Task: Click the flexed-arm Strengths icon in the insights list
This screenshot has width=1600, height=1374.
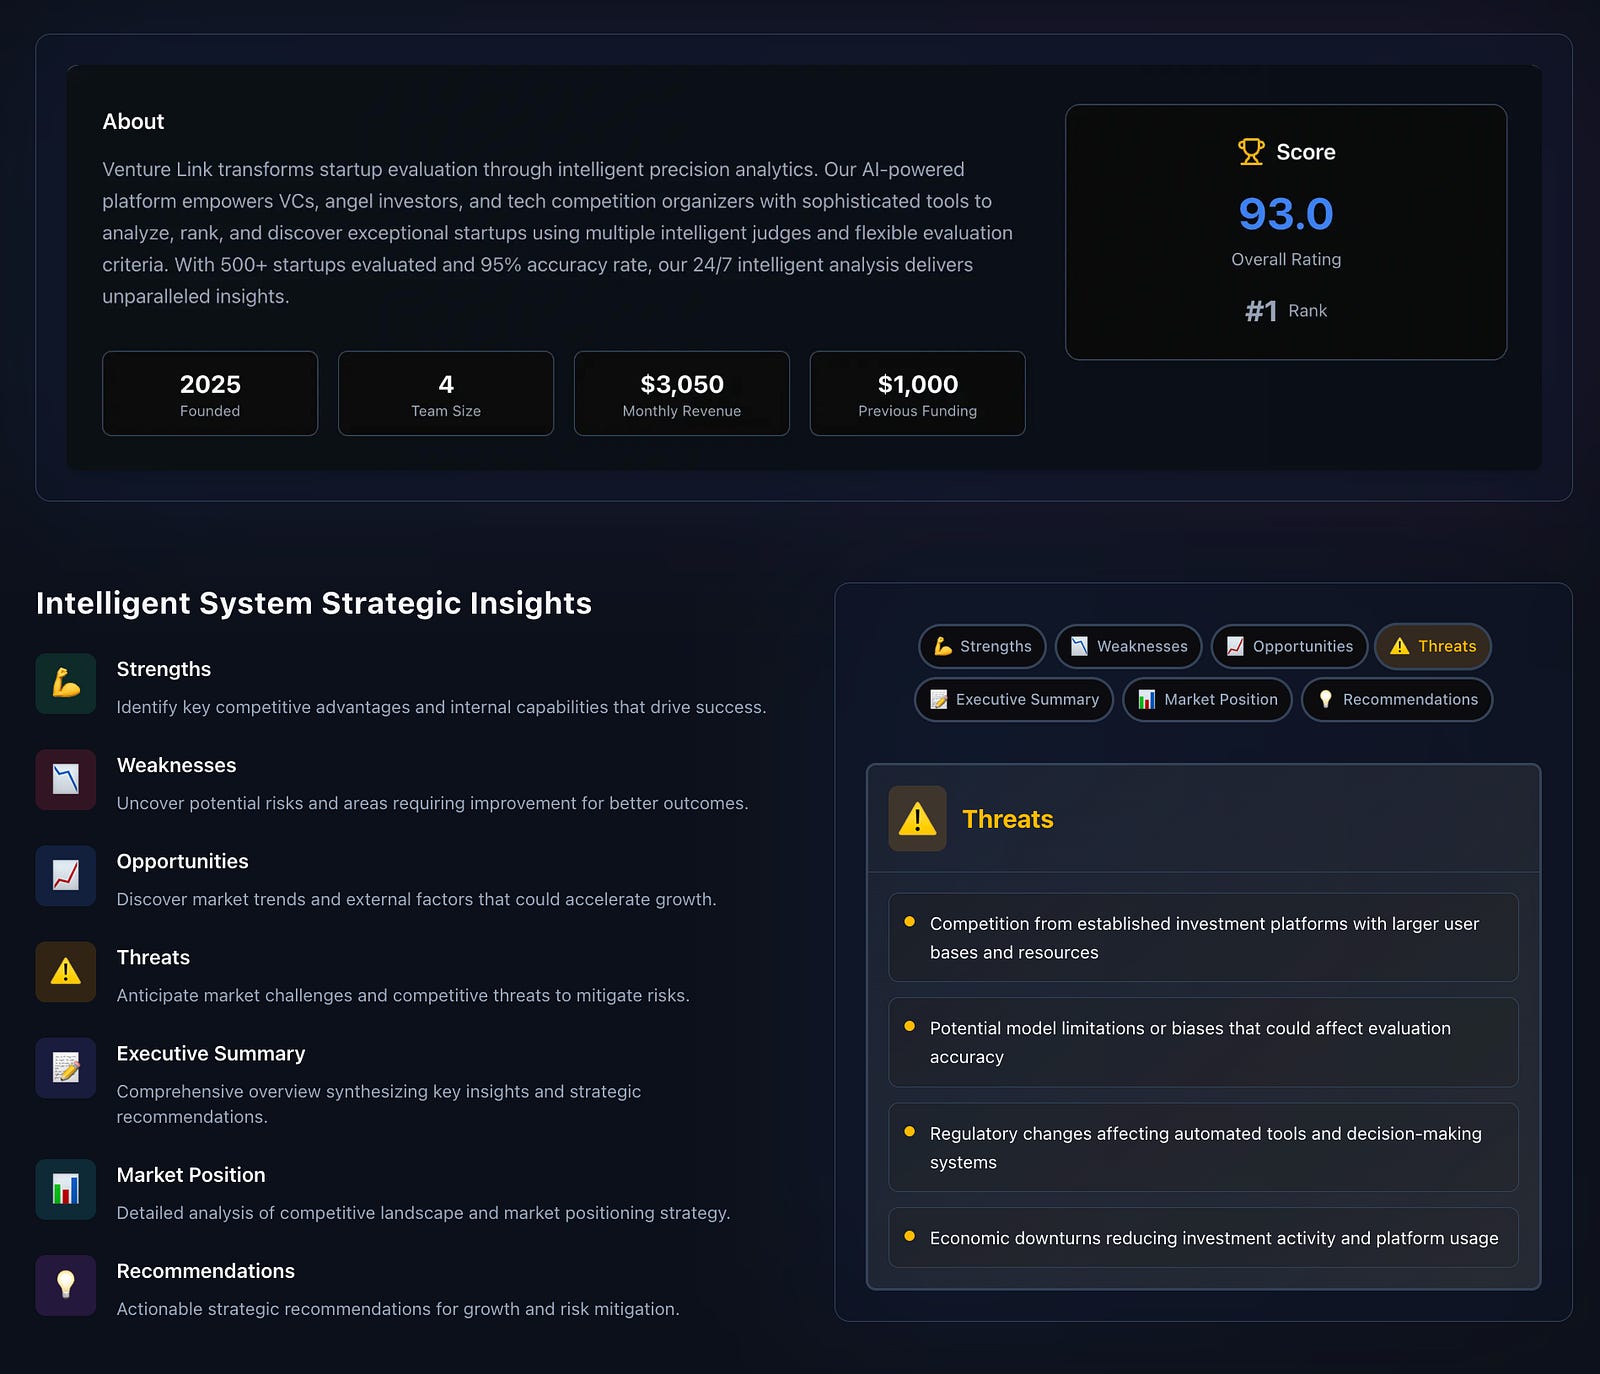Action: 66,683
